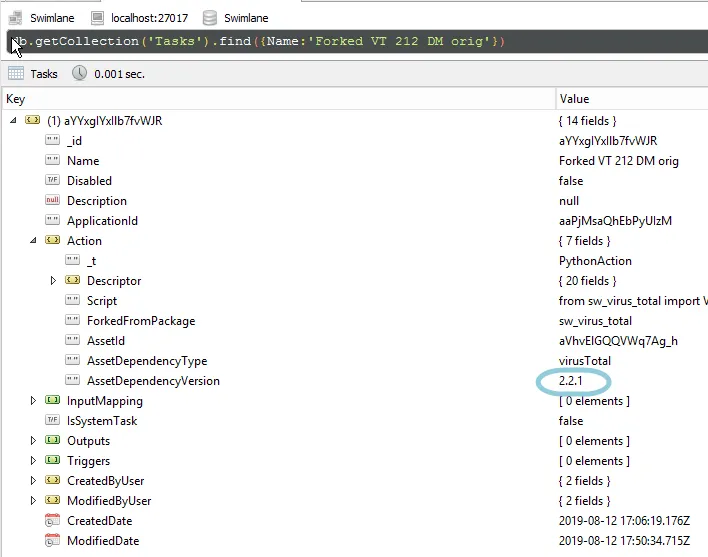This screenshot has width=708, height=557.
Task: Expand the InputMapping array
Action: pyautogui.click(x=33, y=400)
